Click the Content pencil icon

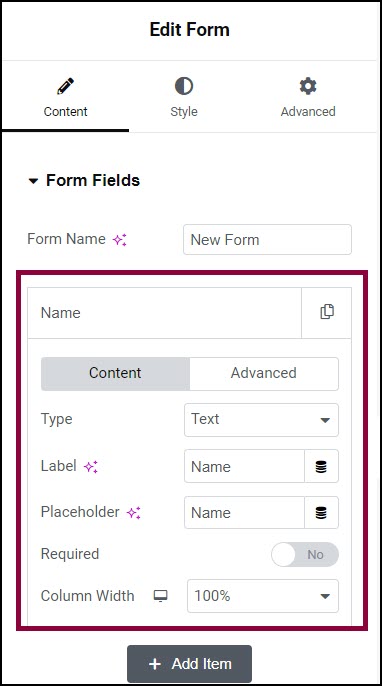pyautogui.click(x=65, y=86)
